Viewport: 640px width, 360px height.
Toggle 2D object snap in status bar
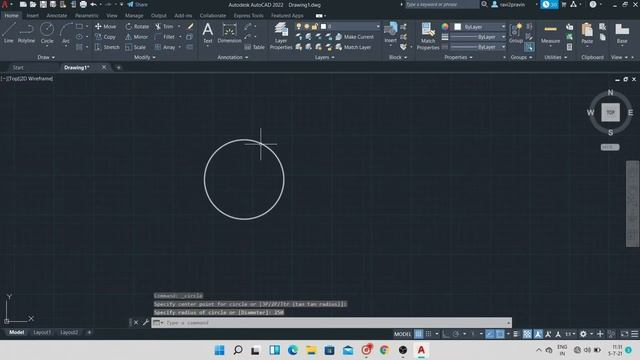[x=500, y=334]
